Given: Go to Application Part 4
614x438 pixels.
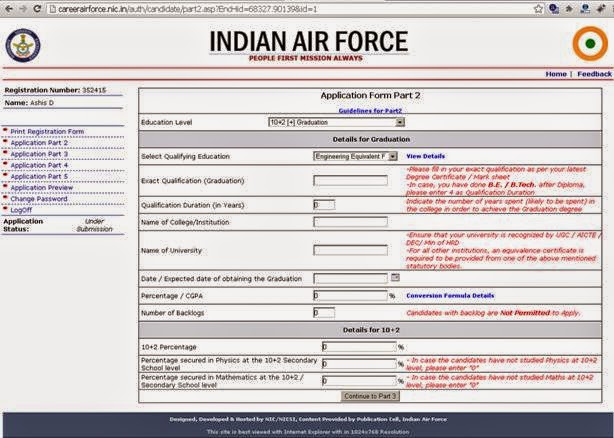Looking at the screenshot, I should point(39,165).
